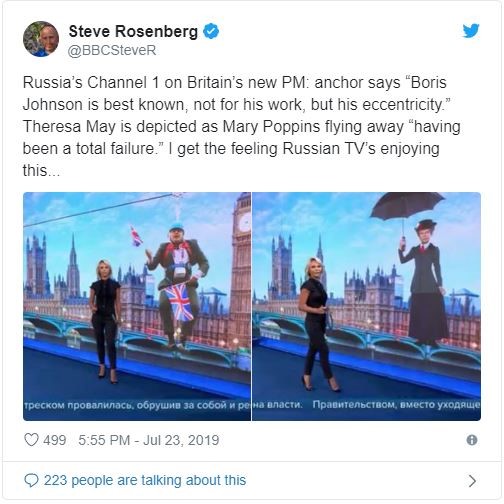The height and width of the screenshot is (504, 504).
Task: Click the anchor in the left photo
Action: tap(105, 321)
